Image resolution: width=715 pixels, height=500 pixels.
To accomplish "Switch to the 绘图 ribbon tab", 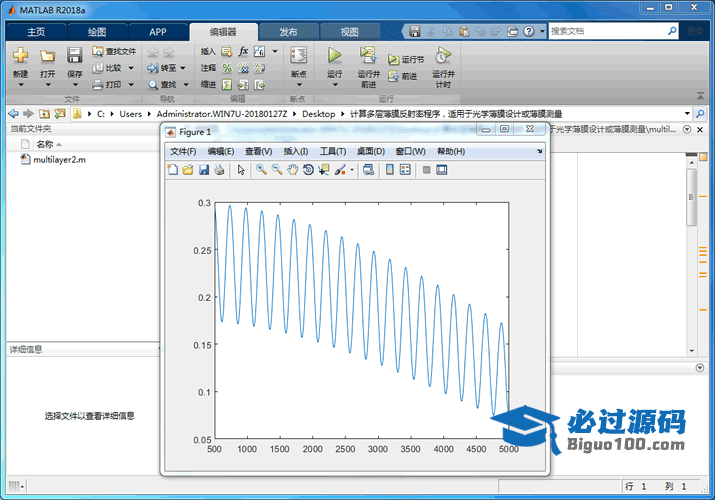I will click(x=97, y=32).
